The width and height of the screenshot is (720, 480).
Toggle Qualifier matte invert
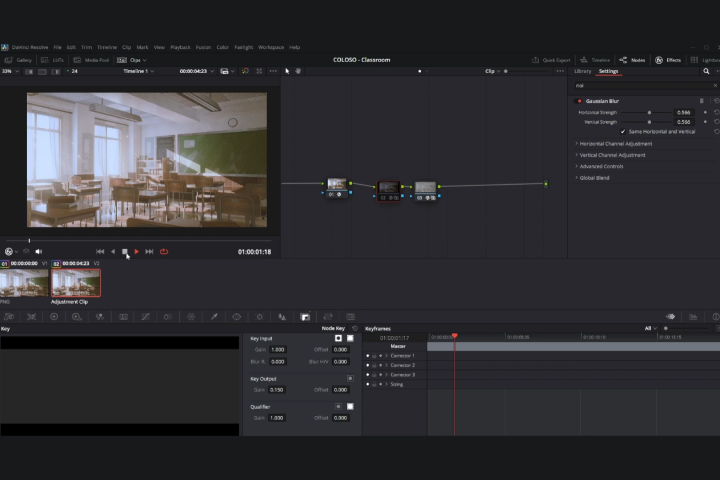338,407
